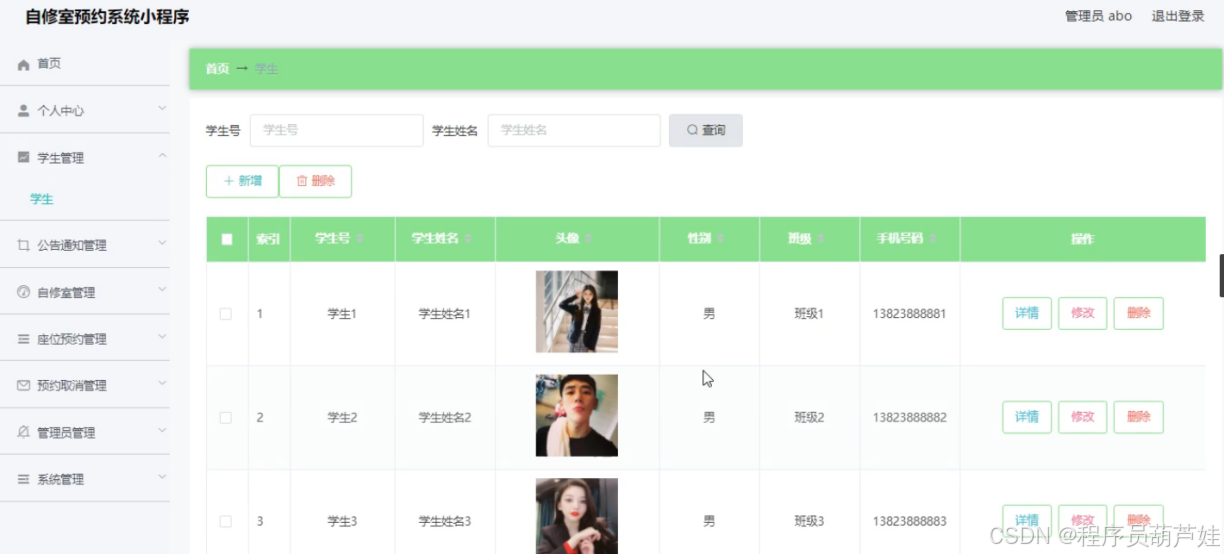Click the 退出登录 link

tap(1178, 16)
